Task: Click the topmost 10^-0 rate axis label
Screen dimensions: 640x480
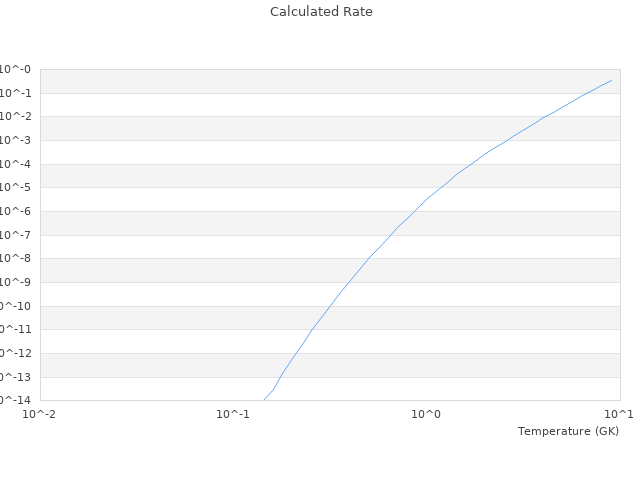Action: tap(16, 70)
